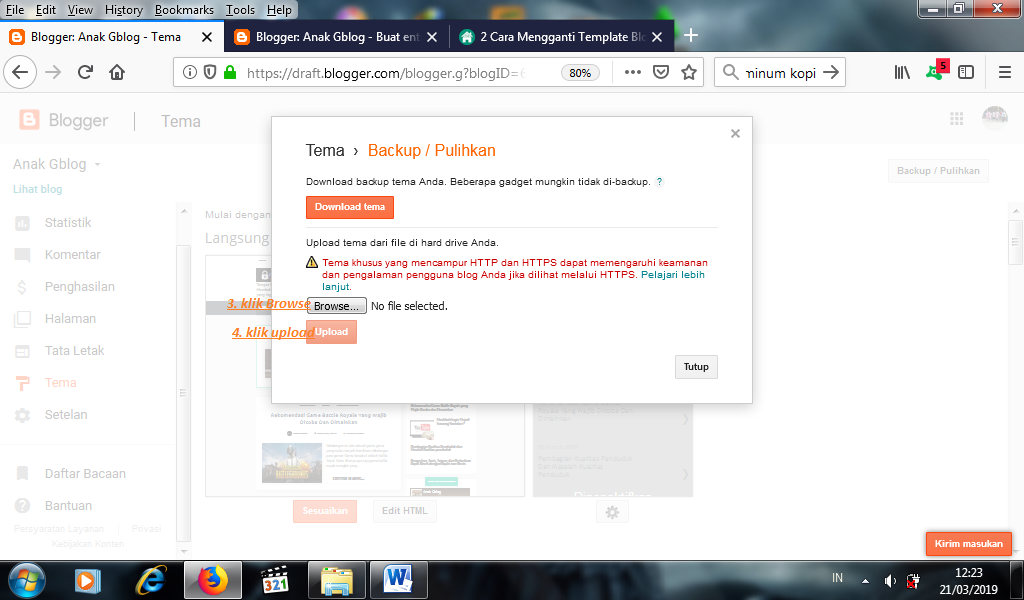
Task: Close the Anak Gblog - Tema tab
Action: (207, 37)
